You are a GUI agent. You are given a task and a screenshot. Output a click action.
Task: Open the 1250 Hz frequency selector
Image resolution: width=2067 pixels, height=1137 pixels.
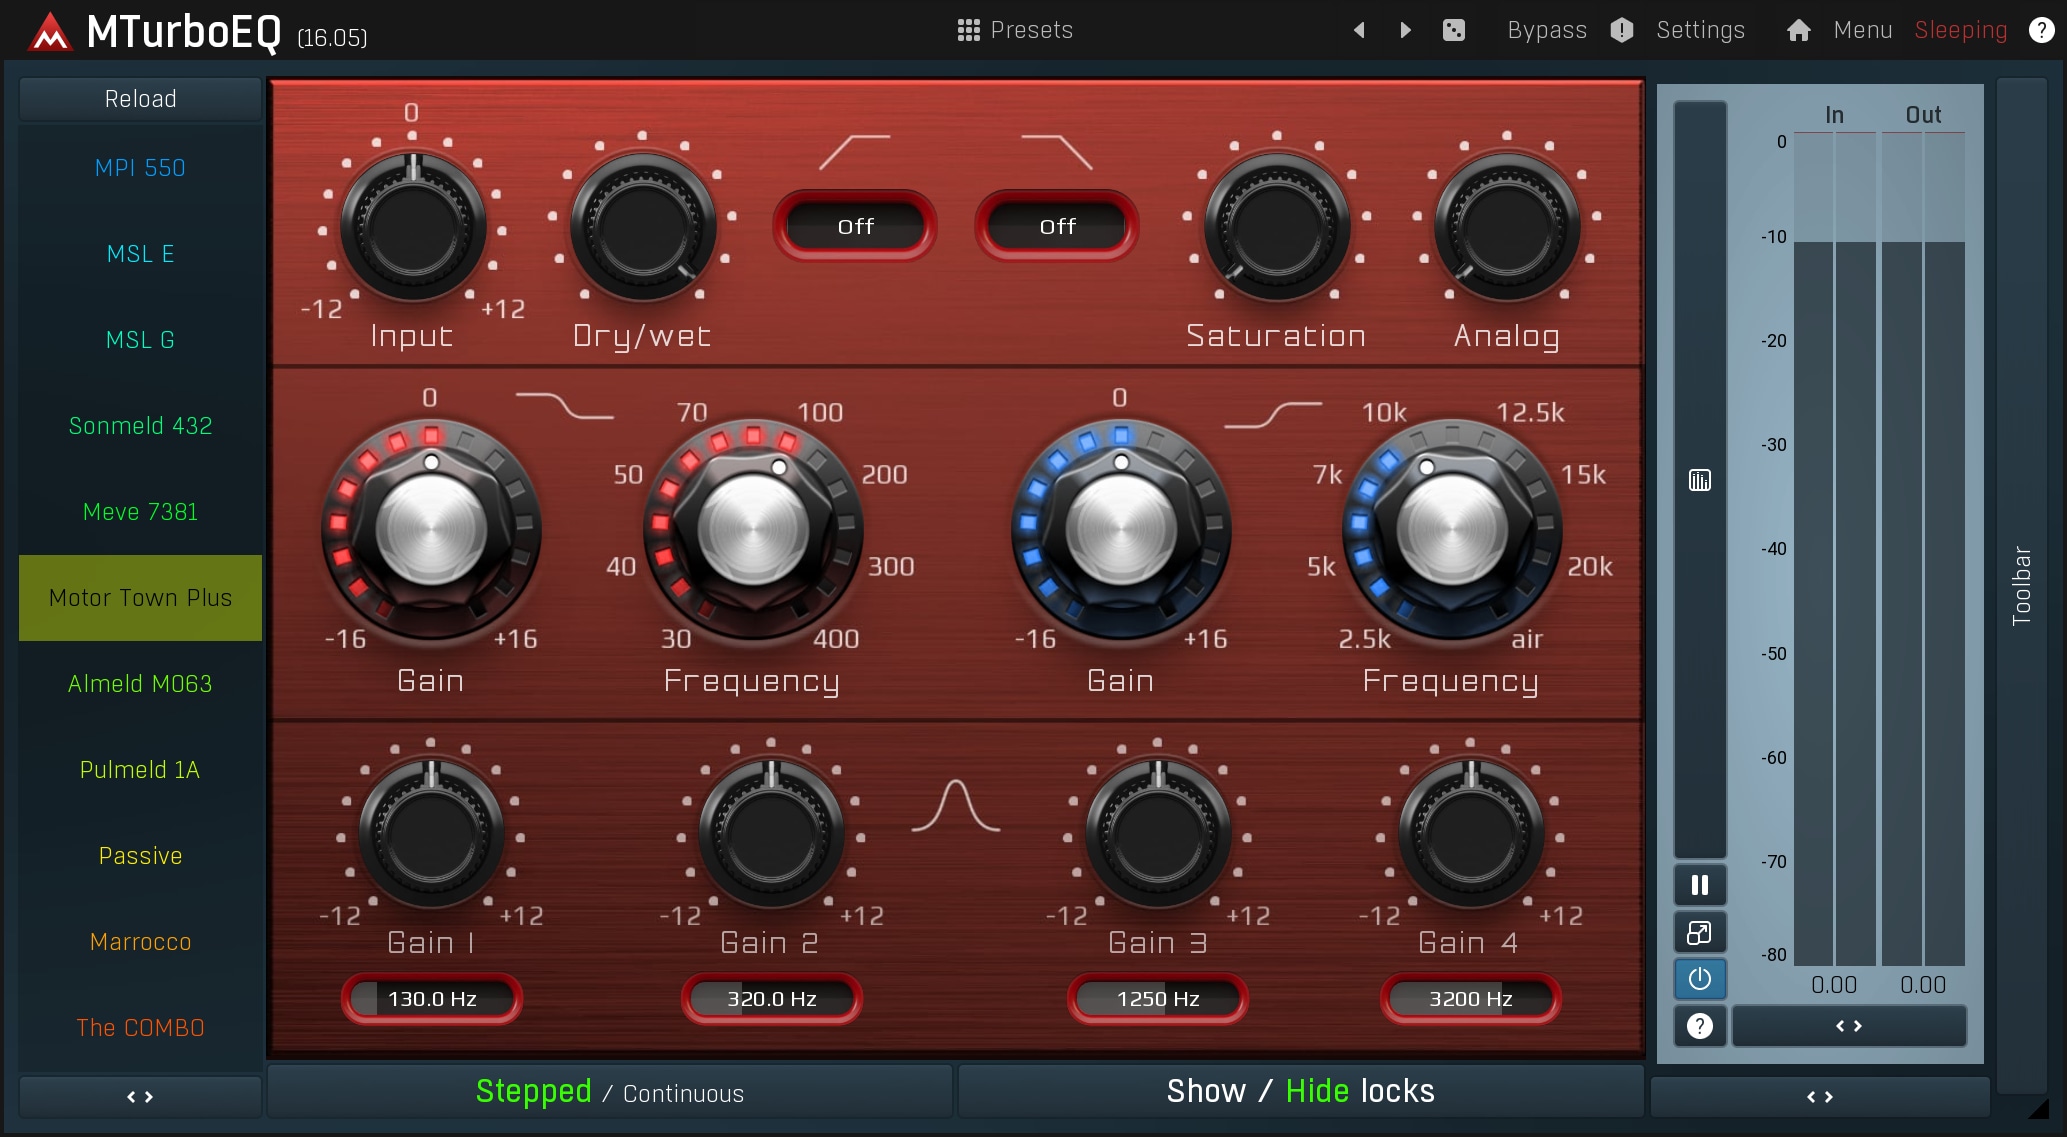[x=1158, y=998]
